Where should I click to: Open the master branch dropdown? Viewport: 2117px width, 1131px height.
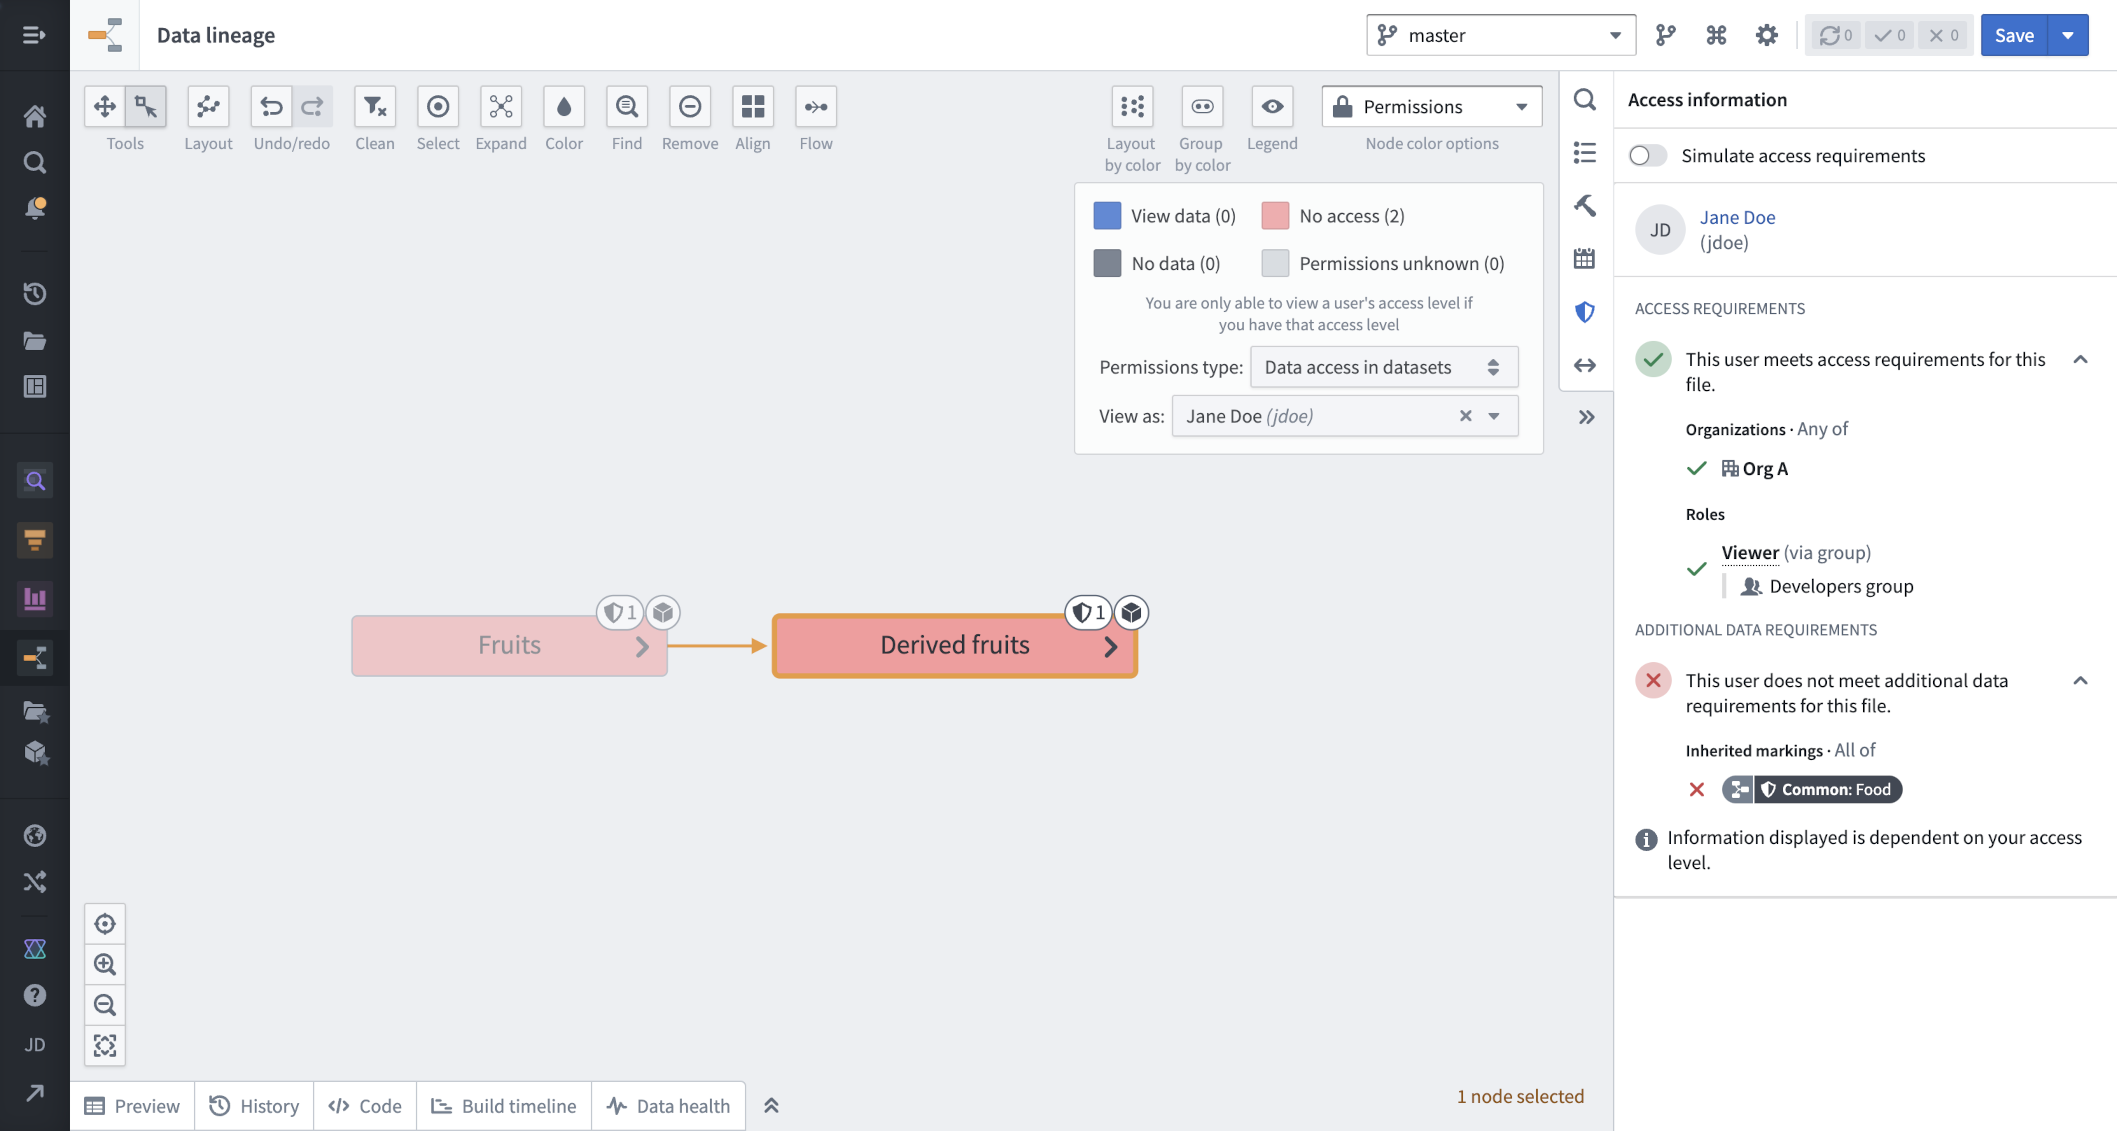pyautogui.click(x=1501, y=35)
